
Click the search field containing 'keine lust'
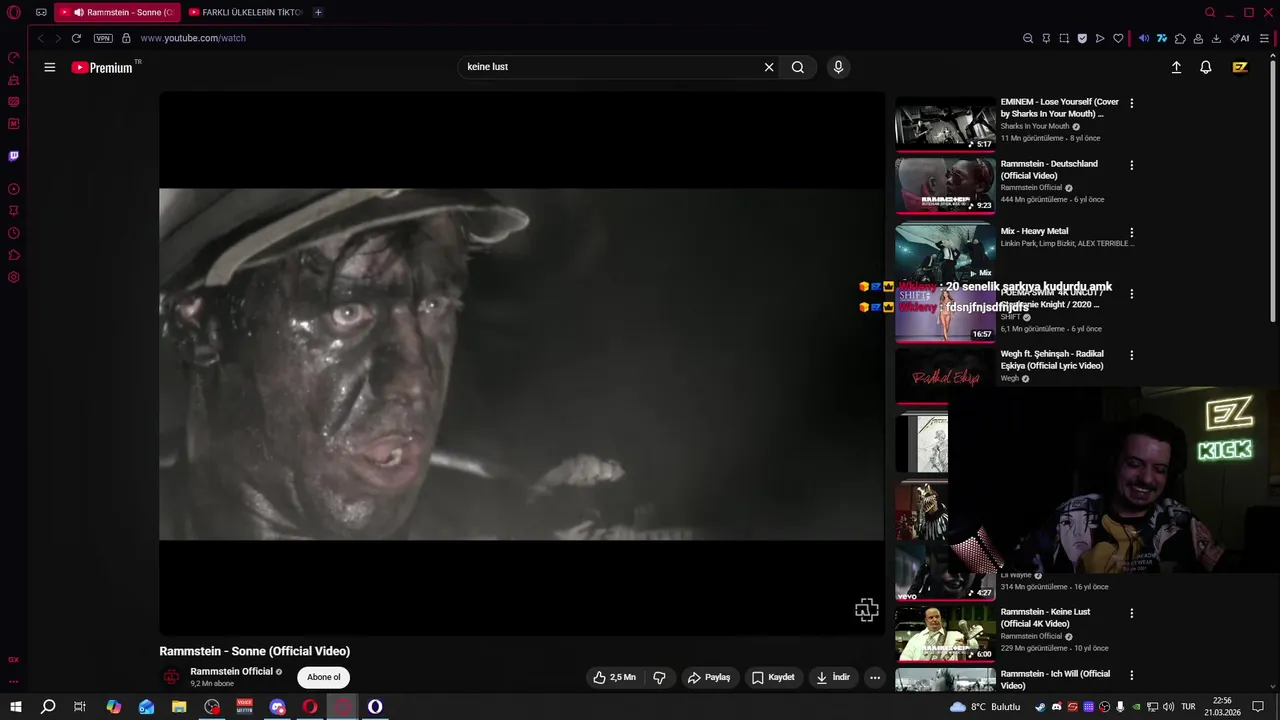click(x=610, y=67)
